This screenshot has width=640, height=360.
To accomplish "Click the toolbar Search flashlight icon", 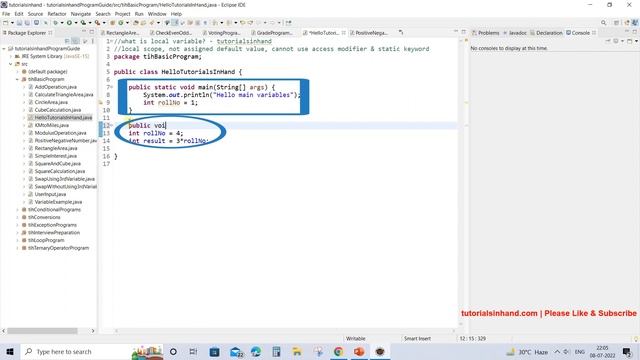I will 152,22.
